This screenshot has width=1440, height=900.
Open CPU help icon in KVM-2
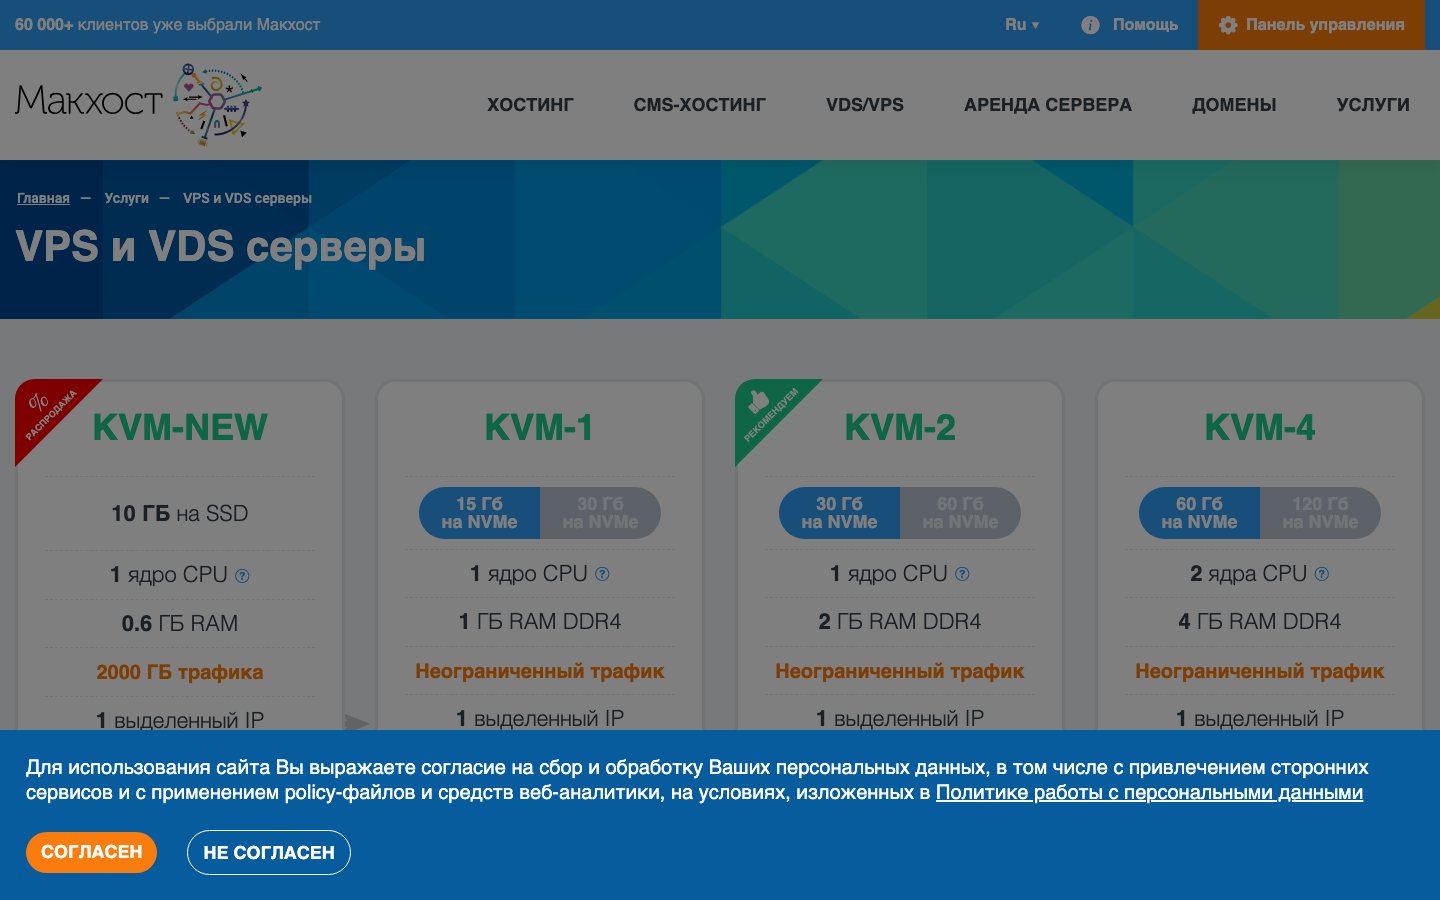(962, 574)
